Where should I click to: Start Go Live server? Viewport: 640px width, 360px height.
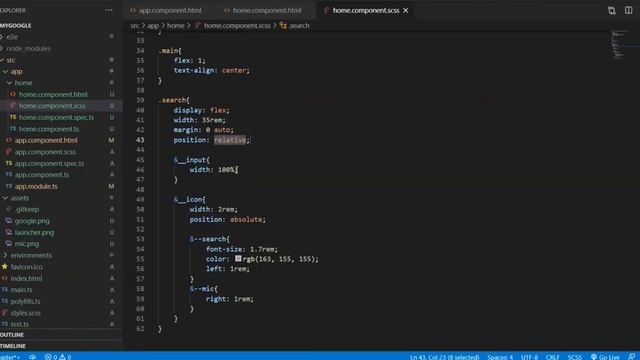(605, 357)
